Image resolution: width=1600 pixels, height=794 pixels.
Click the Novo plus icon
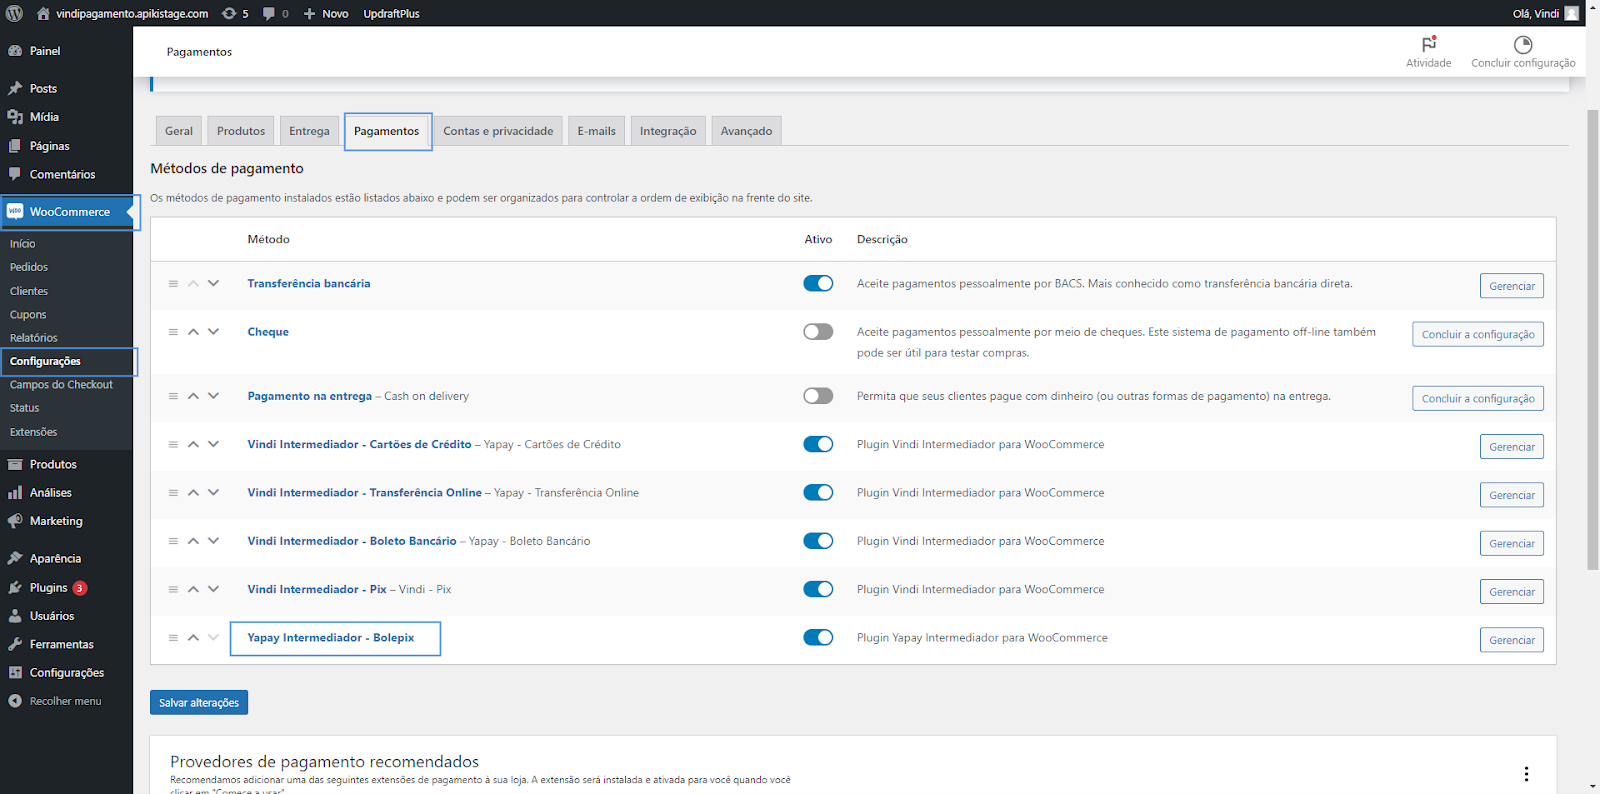pyautogui.click(x=309, y=13)
